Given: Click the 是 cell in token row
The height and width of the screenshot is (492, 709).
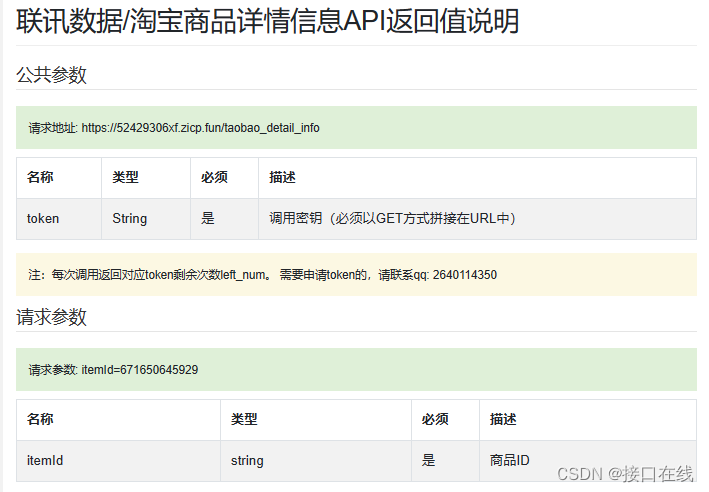Looking at the screenshot, I should [224, 219].
